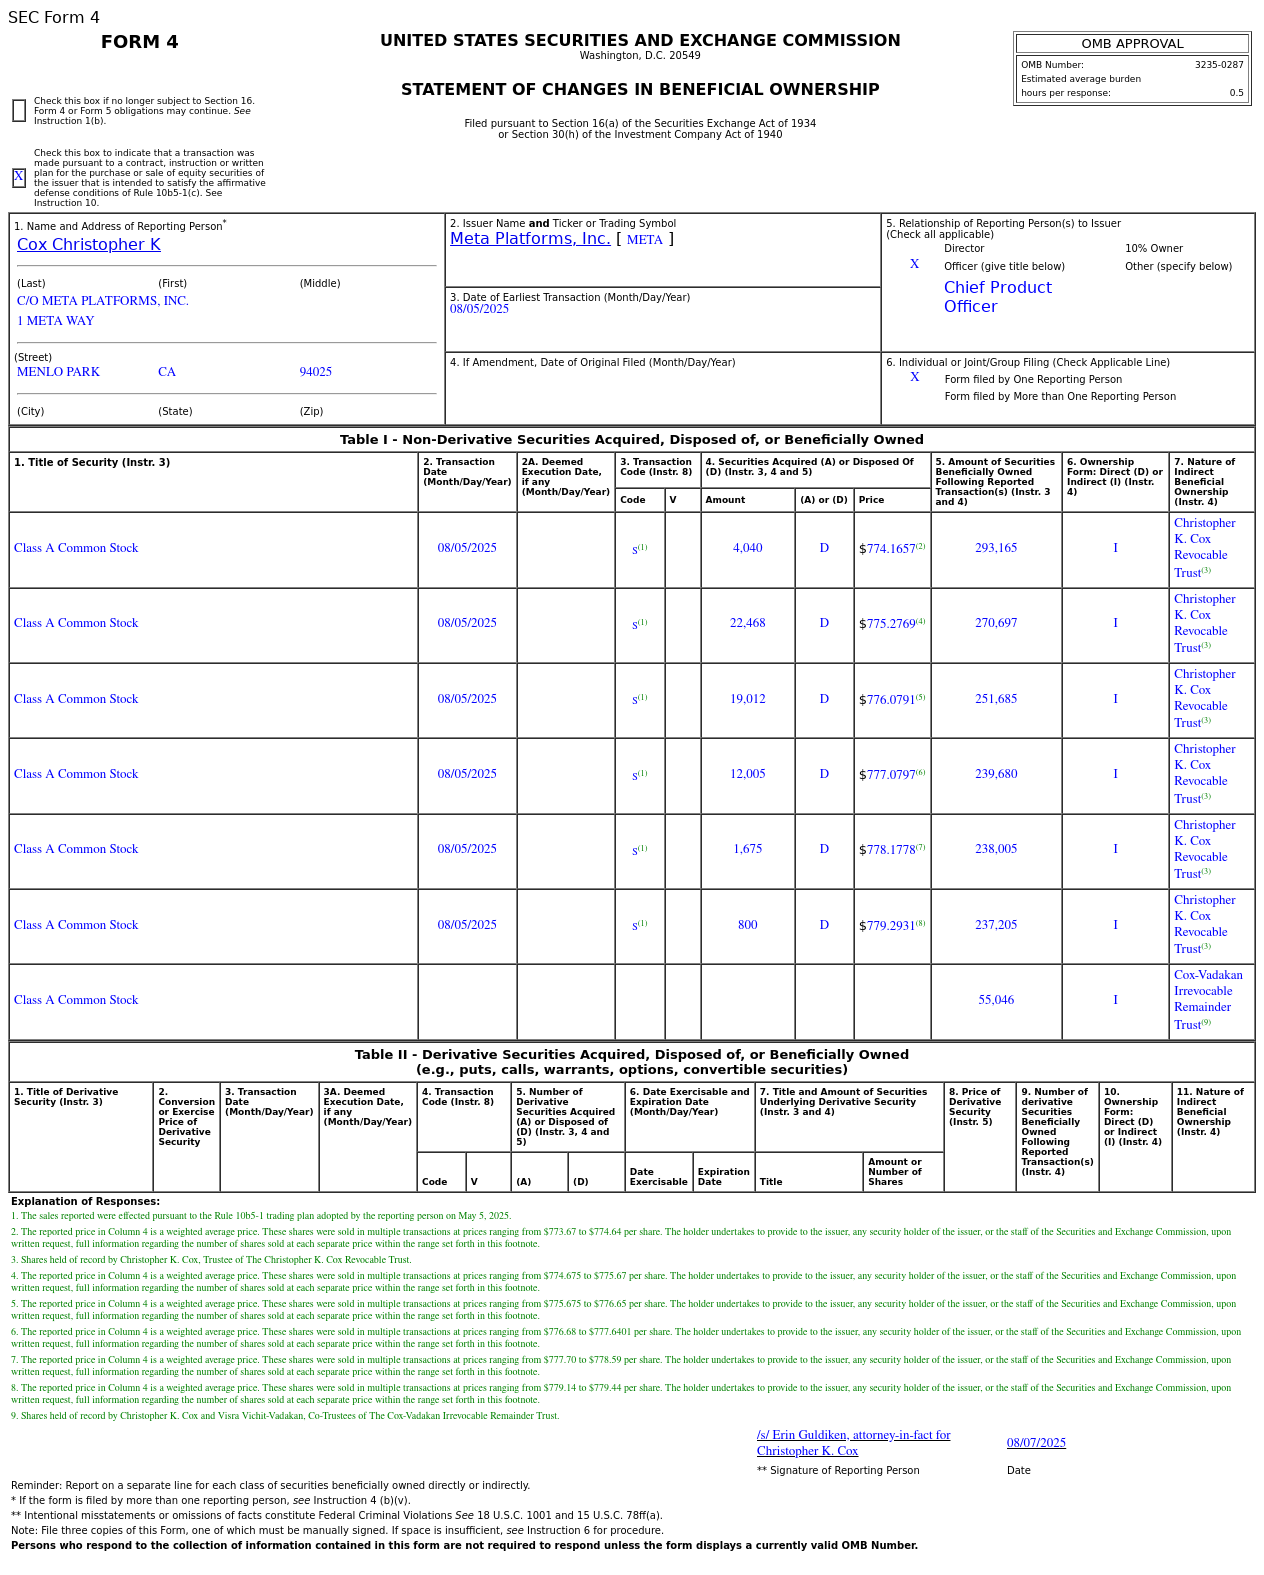This screenshot has width=1264, height=1575.
Task: Click the FORM 4 heading
Action: tap(140, 42)
